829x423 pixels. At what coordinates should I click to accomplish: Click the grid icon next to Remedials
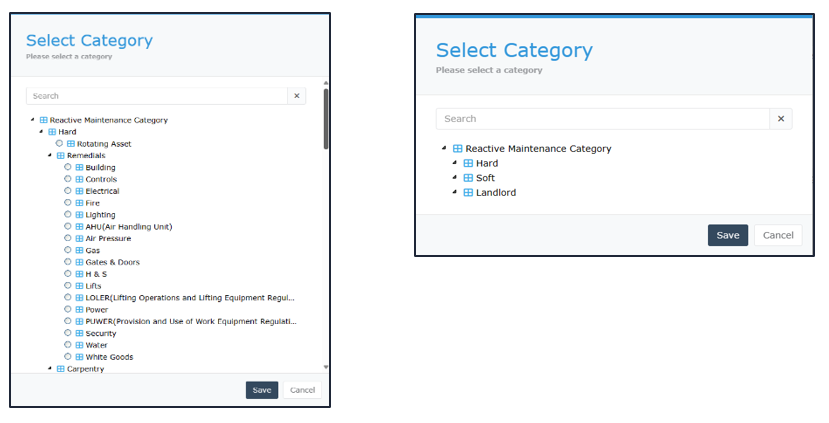click(x=60, y=155)
